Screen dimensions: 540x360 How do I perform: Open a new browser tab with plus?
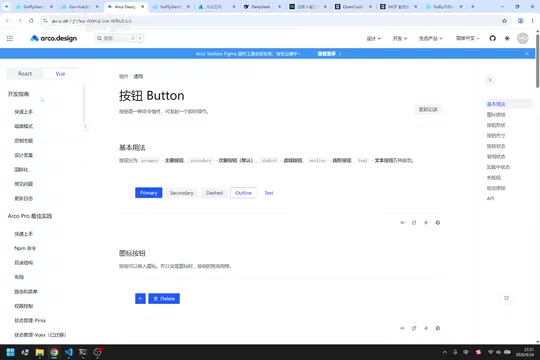(x=472, y=7)
